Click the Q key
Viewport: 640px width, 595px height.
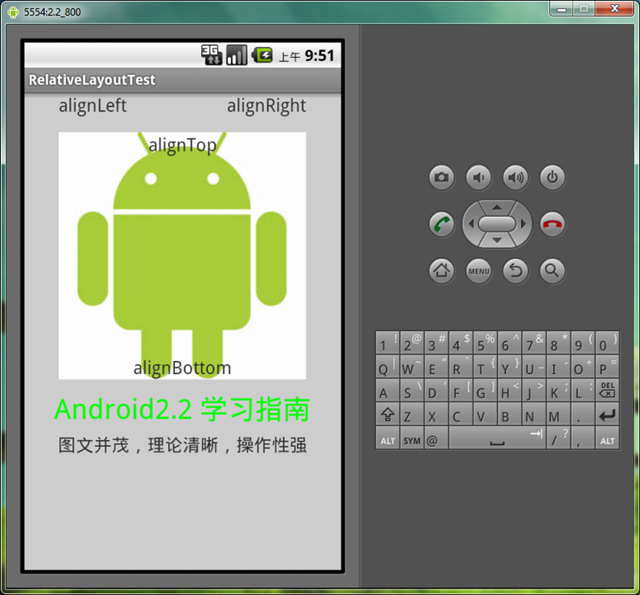[x=387, y=366]
